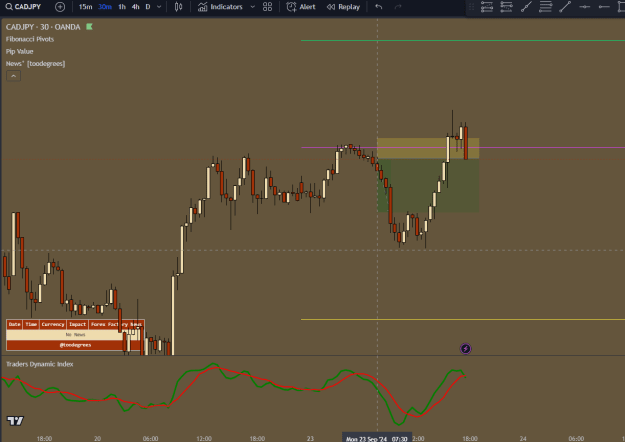This screenshot has height=442, width=625.
Task: Click the purple lightning event marker
Action: 466,349
